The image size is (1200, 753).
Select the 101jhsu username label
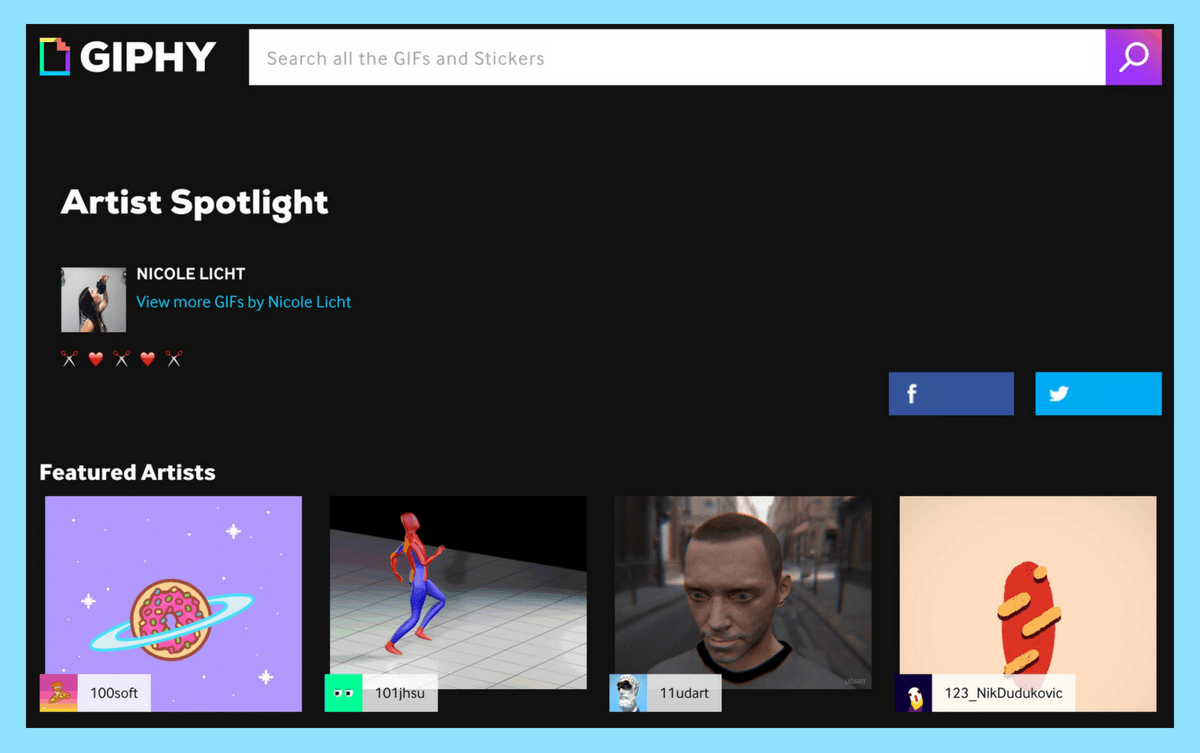[400, 693]
